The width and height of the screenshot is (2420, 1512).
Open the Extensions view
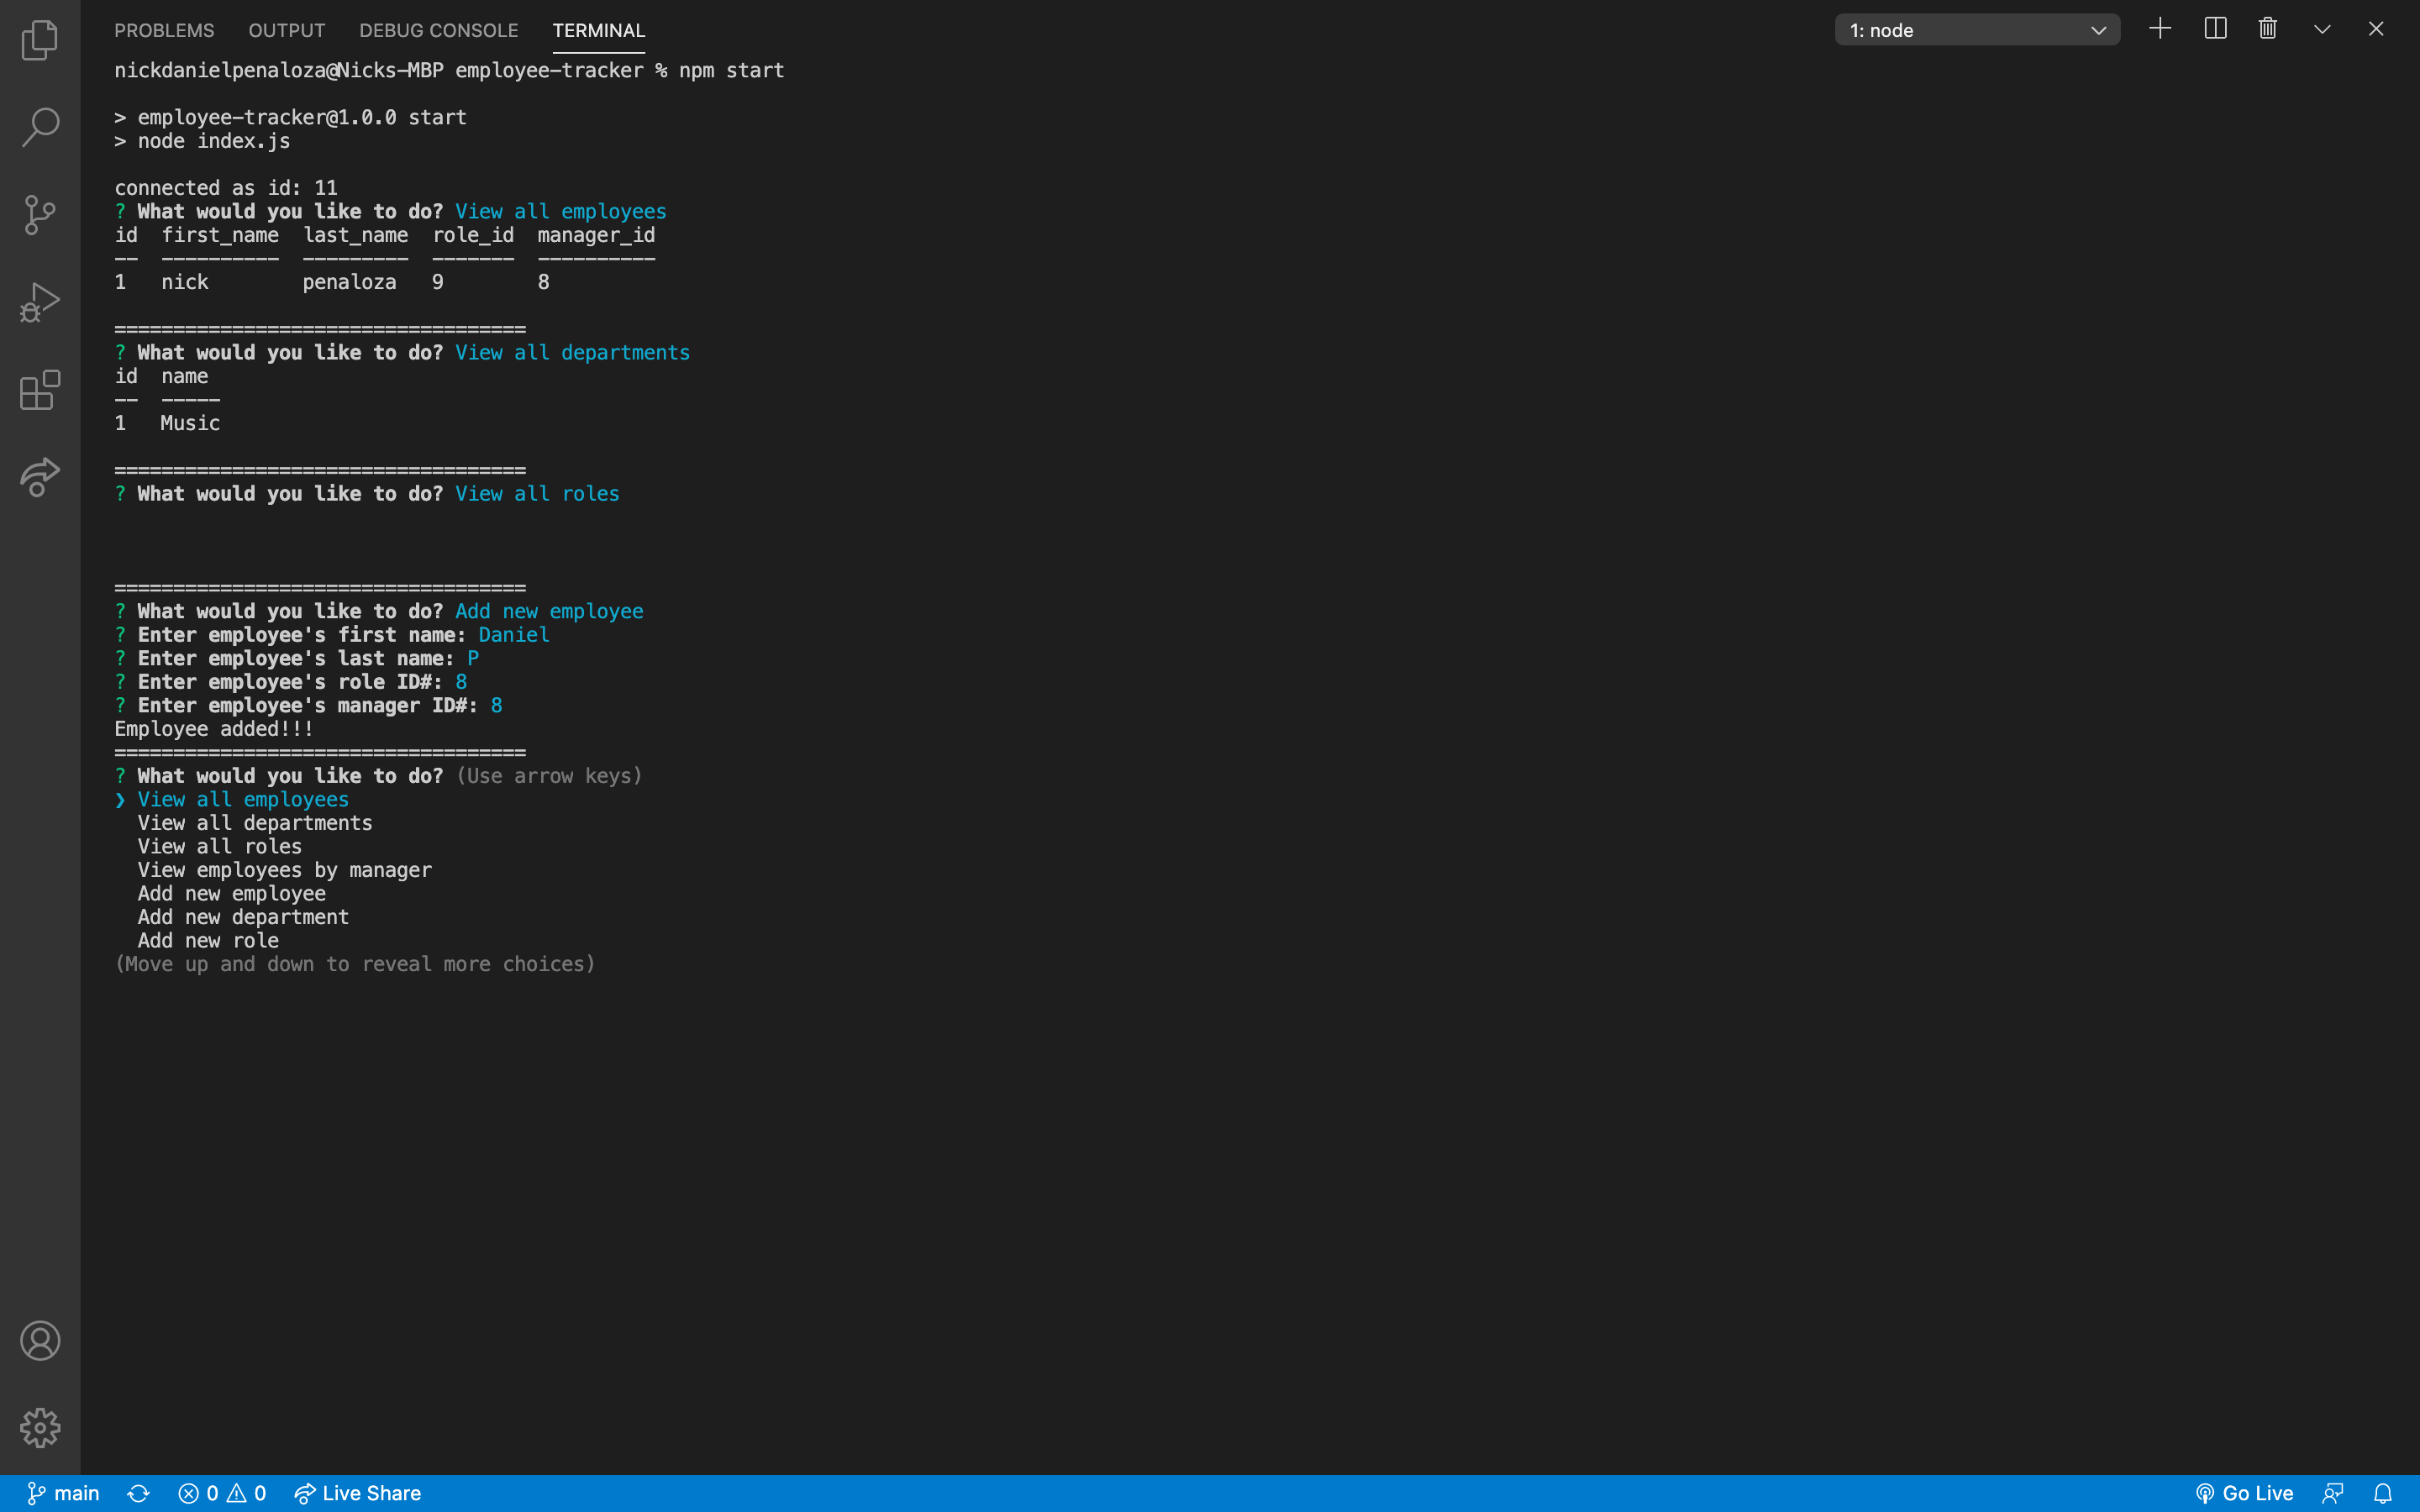[x=40, y=389]
